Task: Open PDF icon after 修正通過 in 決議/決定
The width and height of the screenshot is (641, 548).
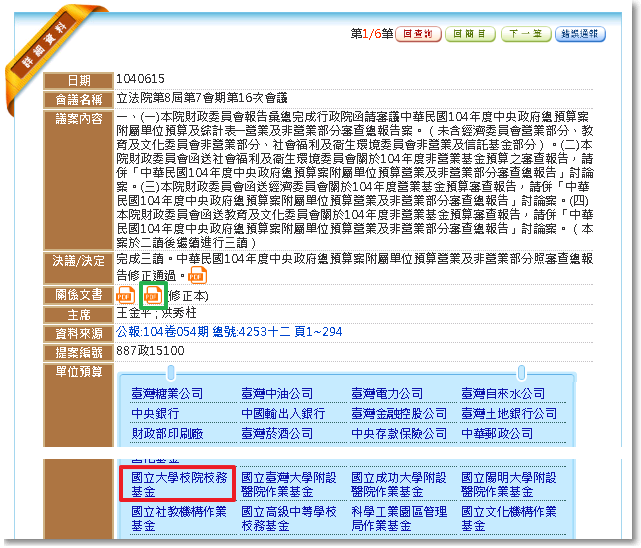Action: click(197, 274)
